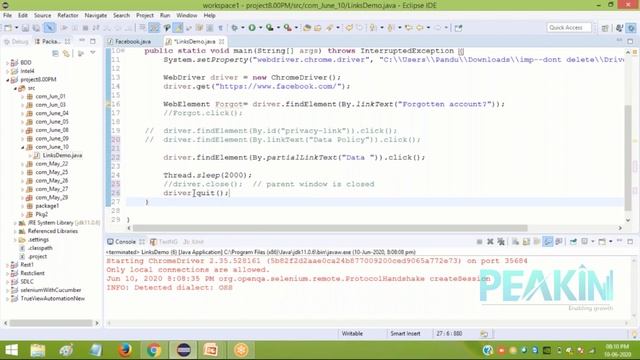The width and height of the screenshot is (640, 360).
Task: Open the Refactor menu
Action: [x=67, y=15]
